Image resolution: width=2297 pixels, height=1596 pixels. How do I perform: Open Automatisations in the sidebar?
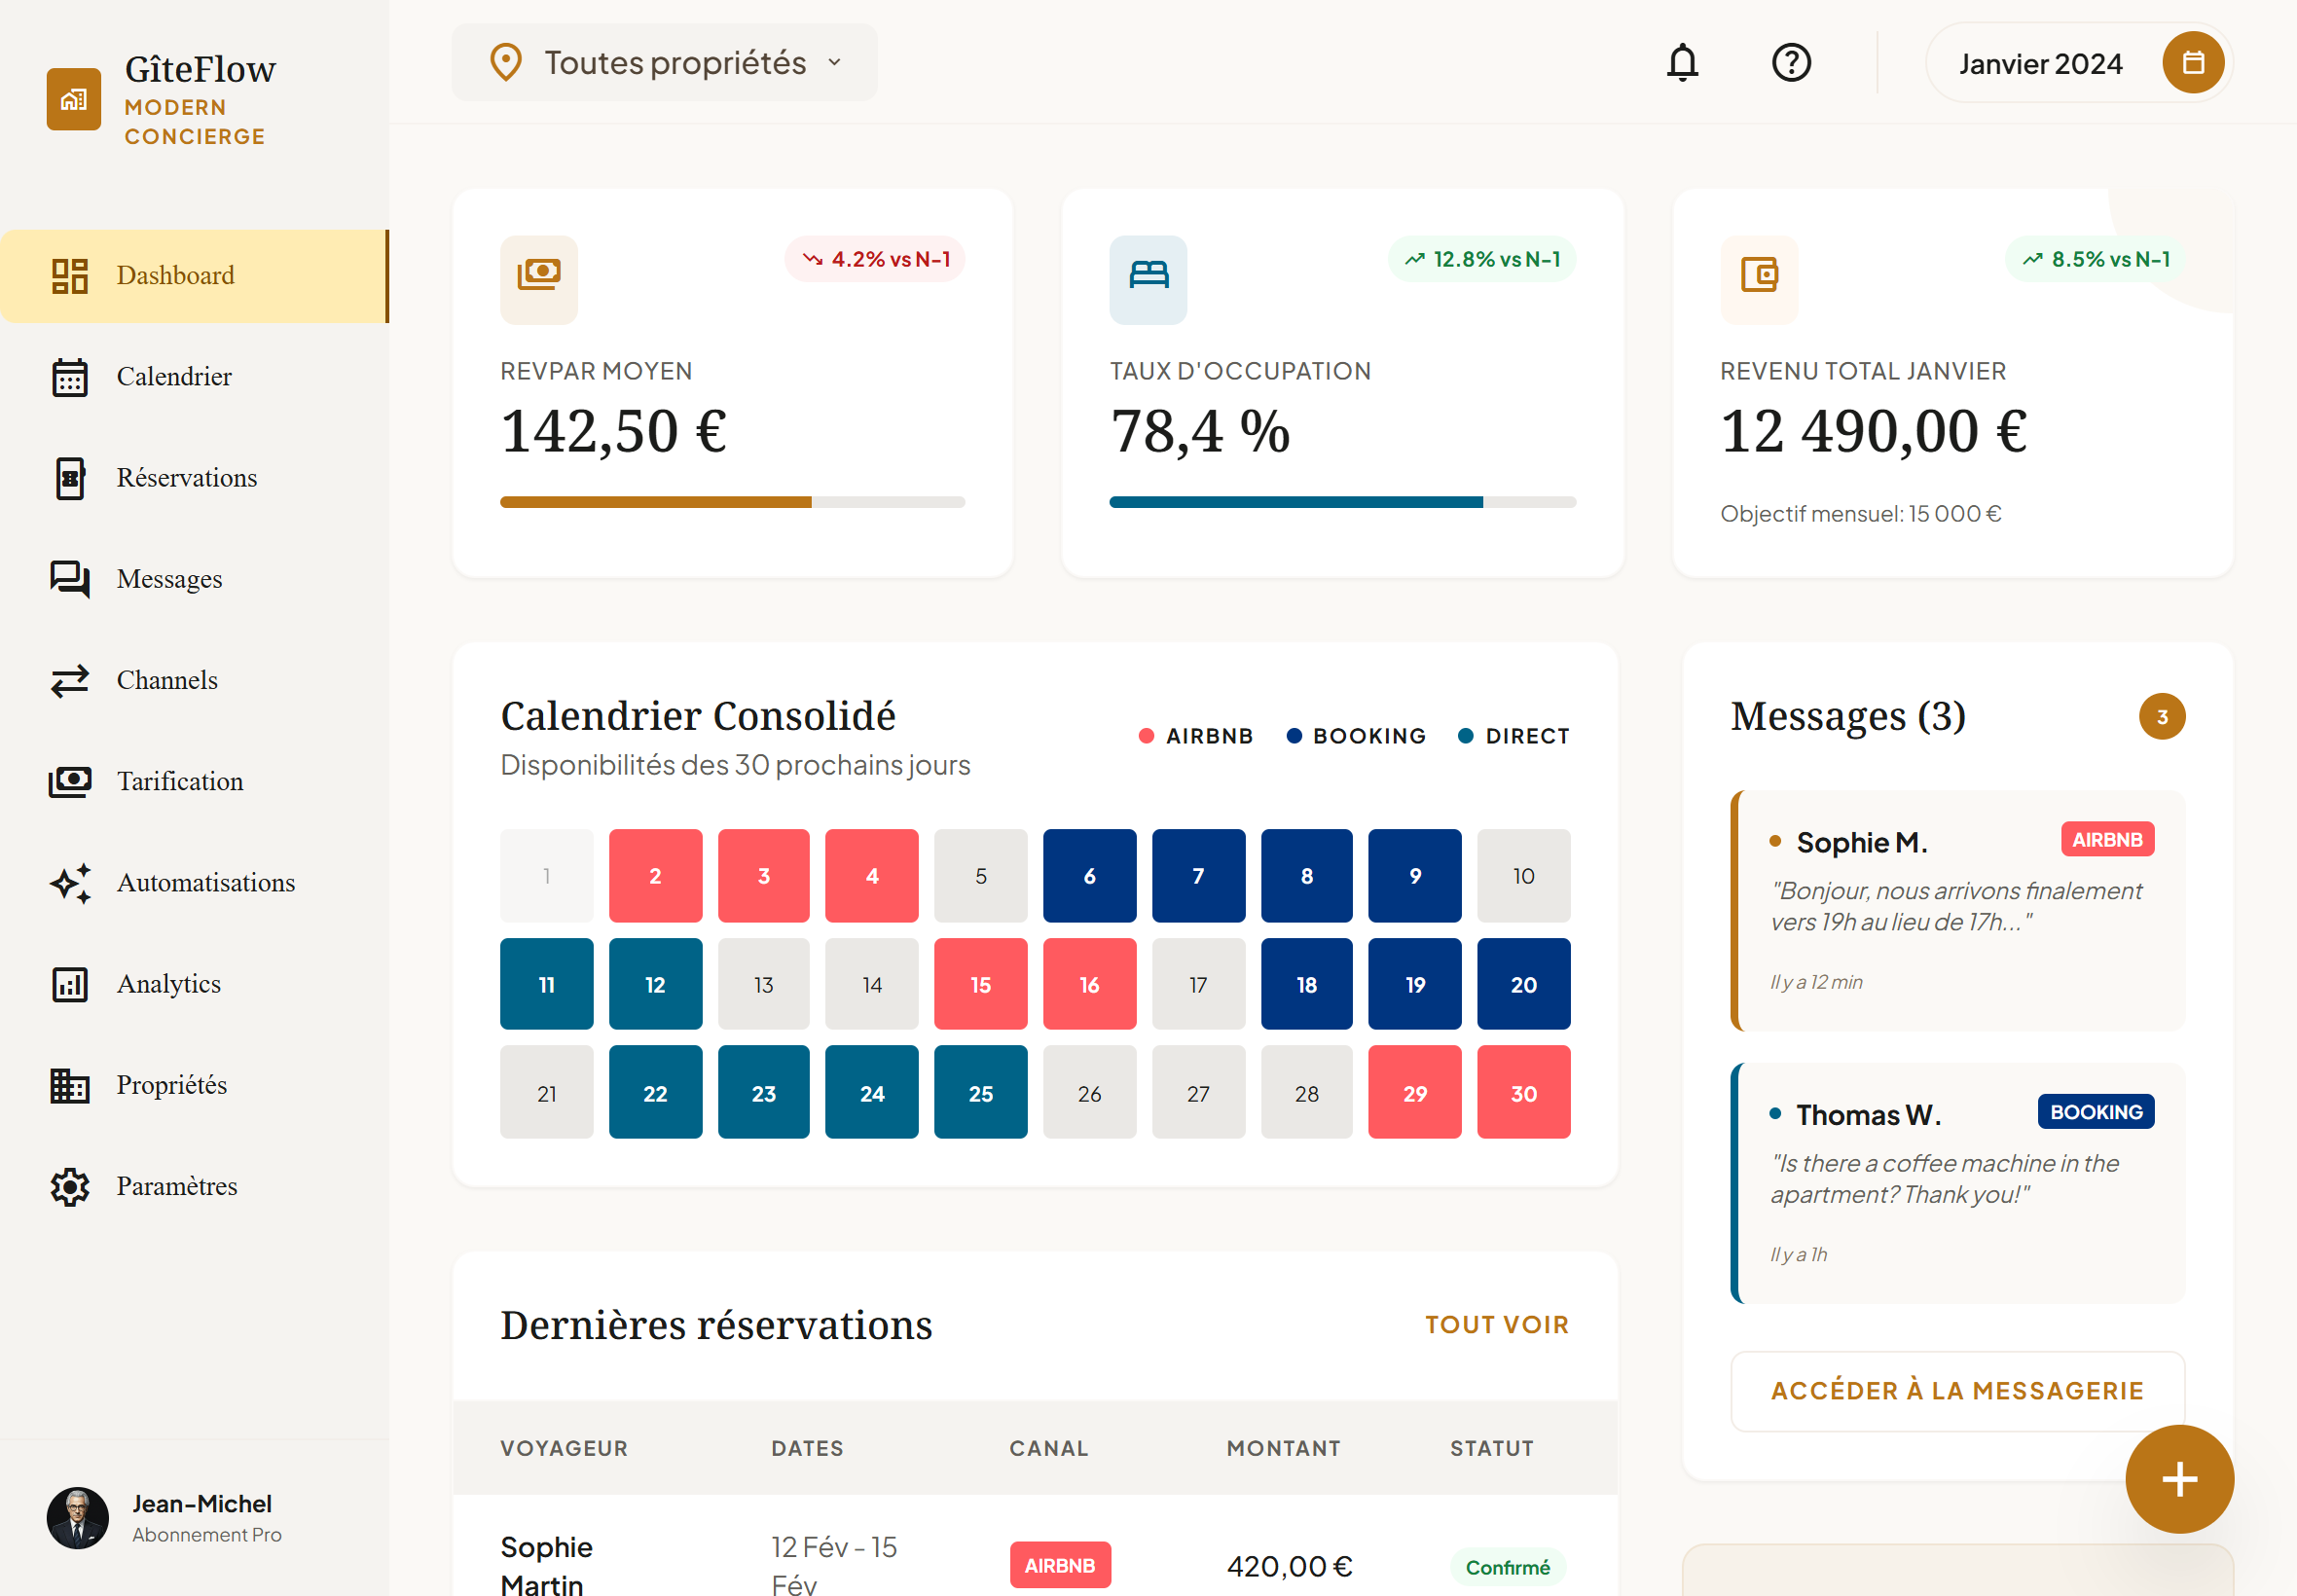click(x=205, y=883)
